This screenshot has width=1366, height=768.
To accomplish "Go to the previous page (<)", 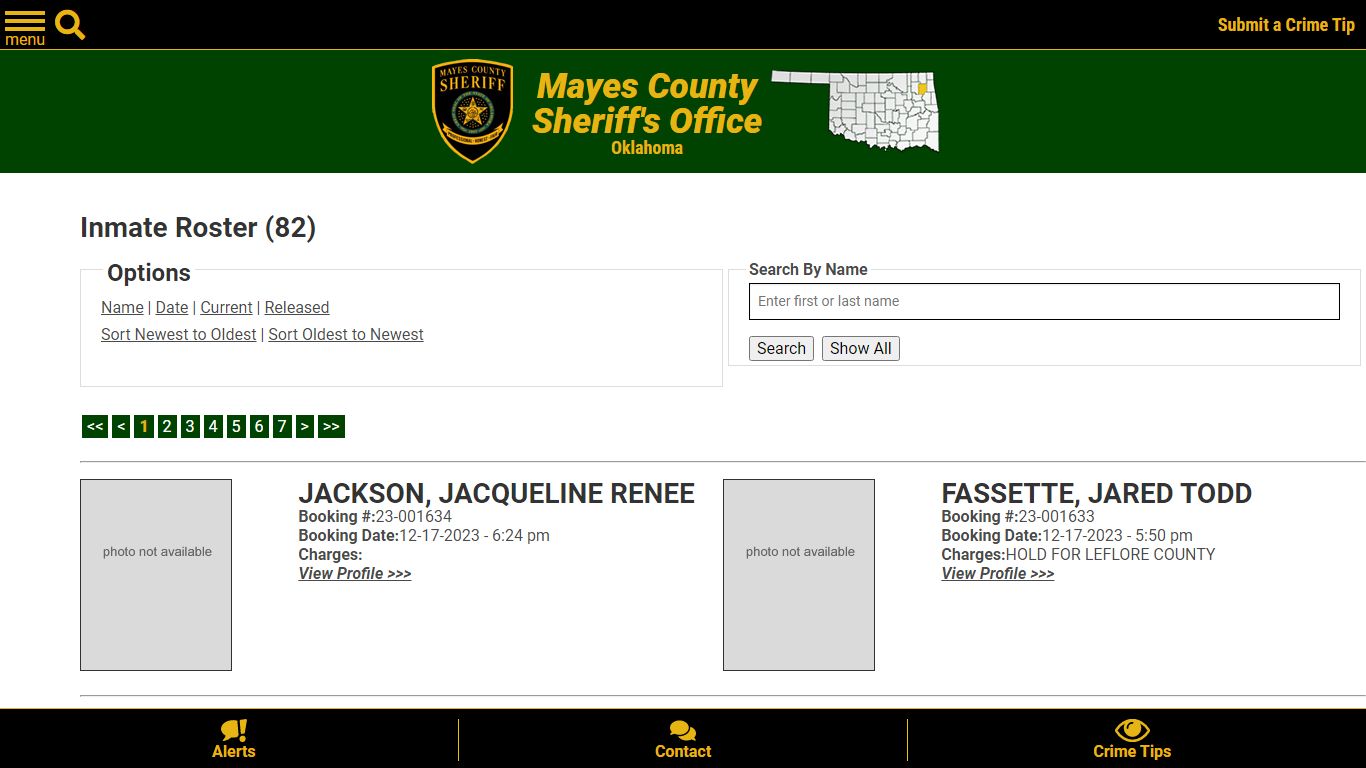I will click(121, 427).
